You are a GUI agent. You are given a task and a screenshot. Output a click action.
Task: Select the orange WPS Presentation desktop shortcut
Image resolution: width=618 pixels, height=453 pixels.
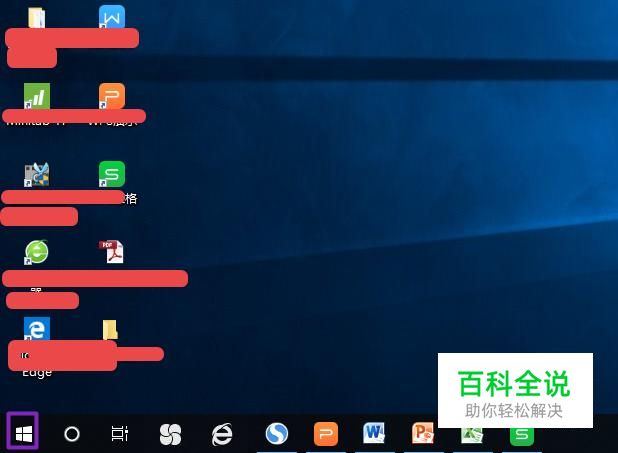(112, 96)
